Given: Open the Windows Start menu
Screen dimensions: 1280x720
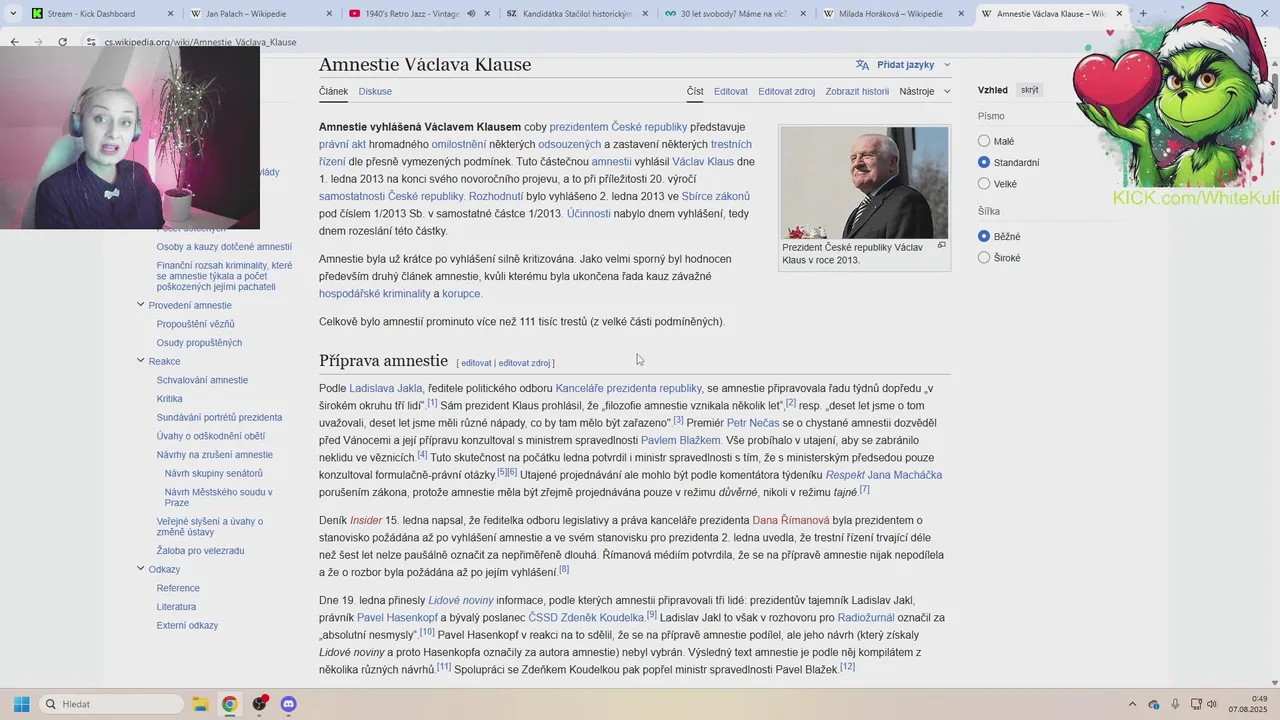Looking at the screenshot, I should [21, 704].
